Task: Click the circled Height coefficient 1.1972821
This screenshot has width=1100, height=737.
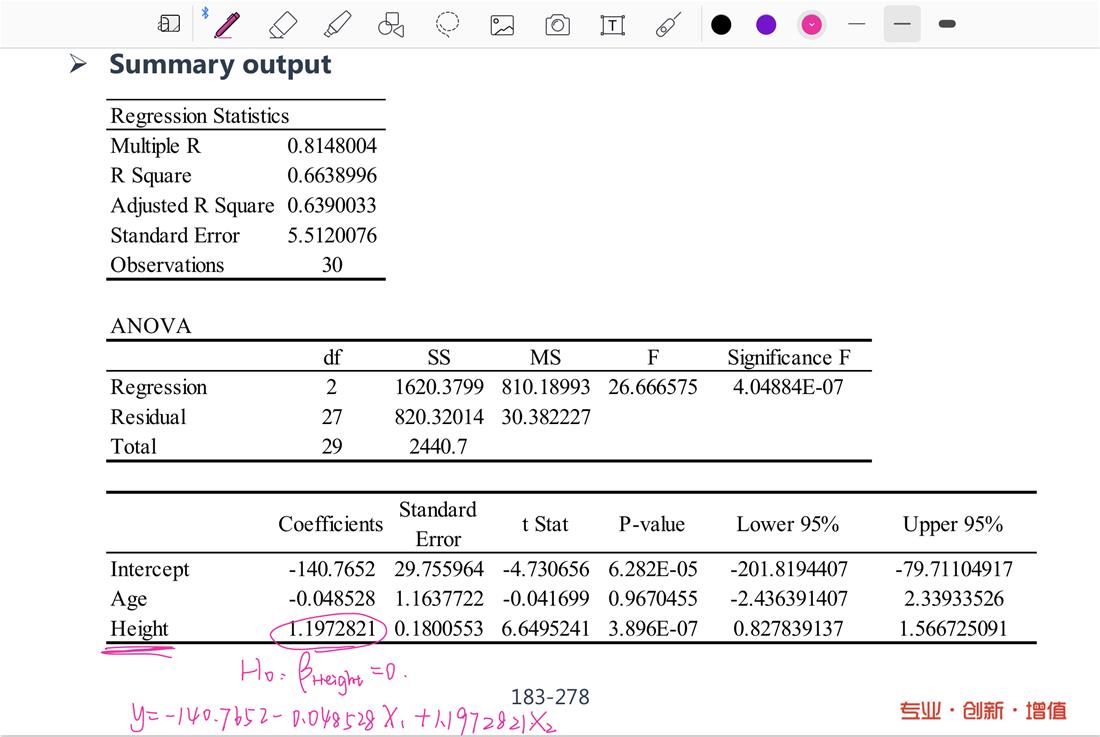Action: [329, 629]
